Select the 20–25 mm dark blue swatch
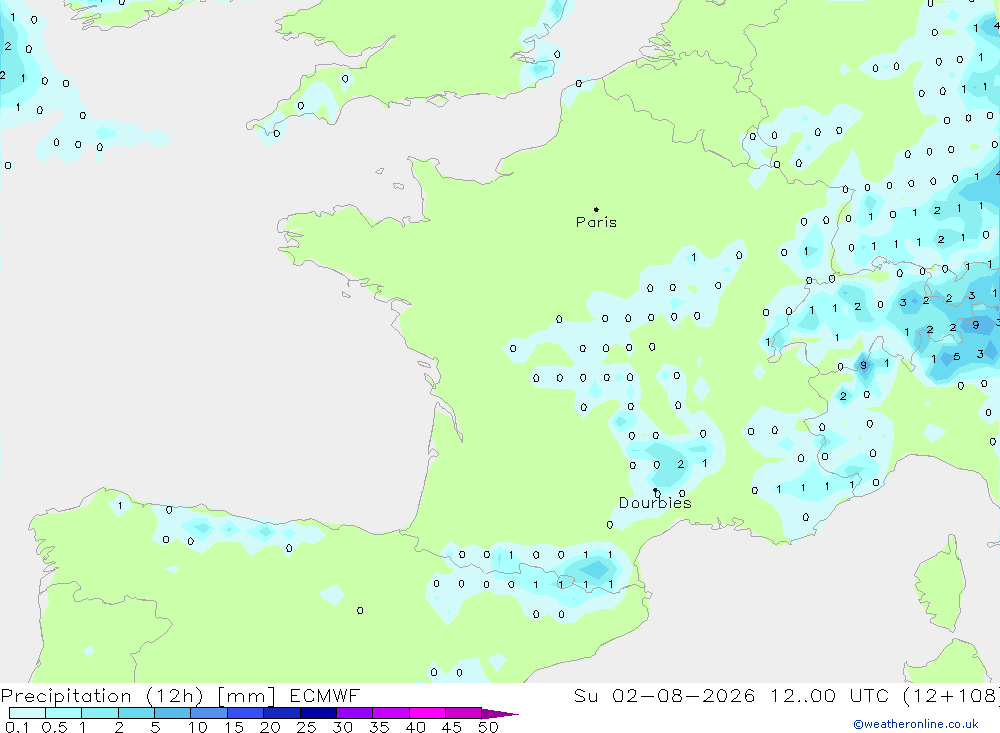This screenshot has width=1000, height=733. tap(282, 713)
